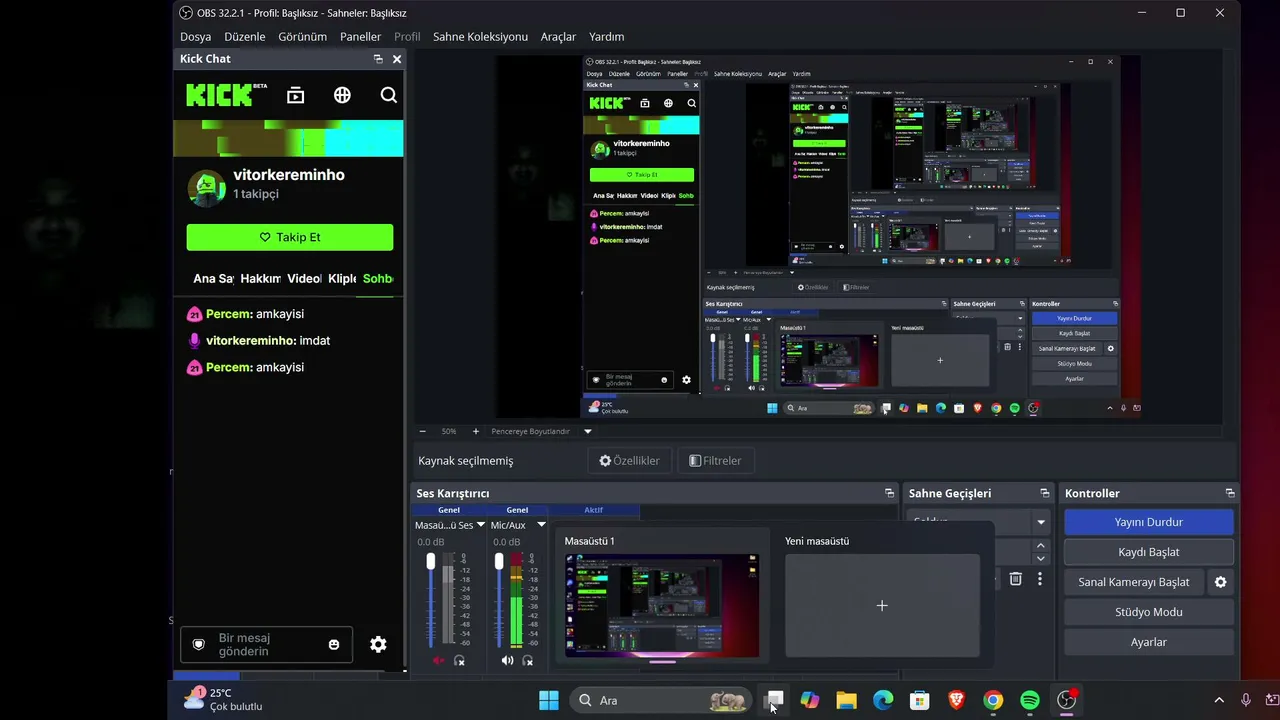The image size is (1280, 720).
Task: Open File Explorer from the taskbar
Action: pos(847,700)
